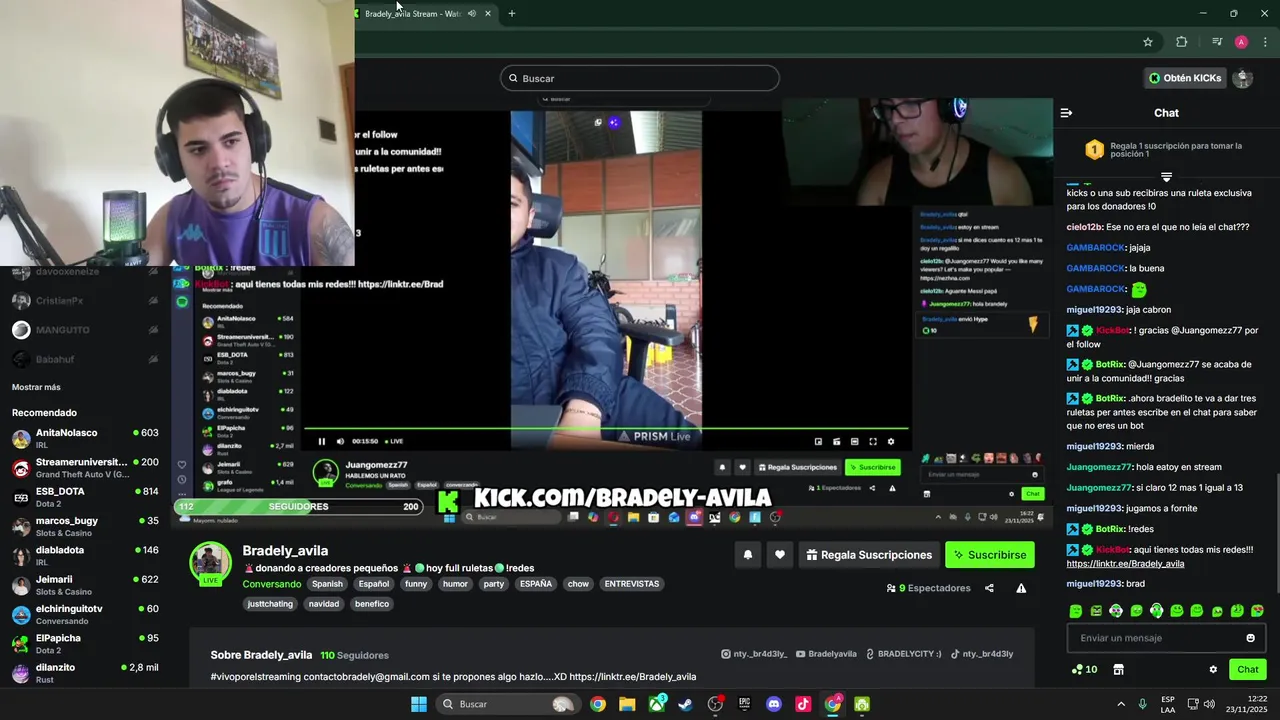Image resolution: width=1280 pixels, height=720 pixels.
Task: Open the emoji picker in chat input
Action: pyautogui.click(x=1251, y=638)
